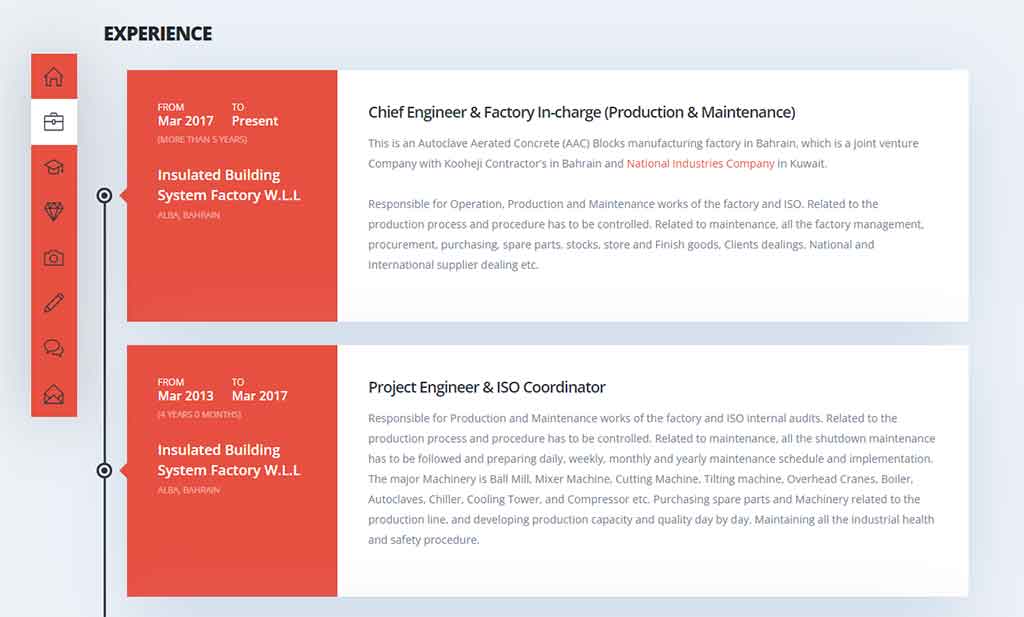Open the graduation cap Education icon

(54, 167)
